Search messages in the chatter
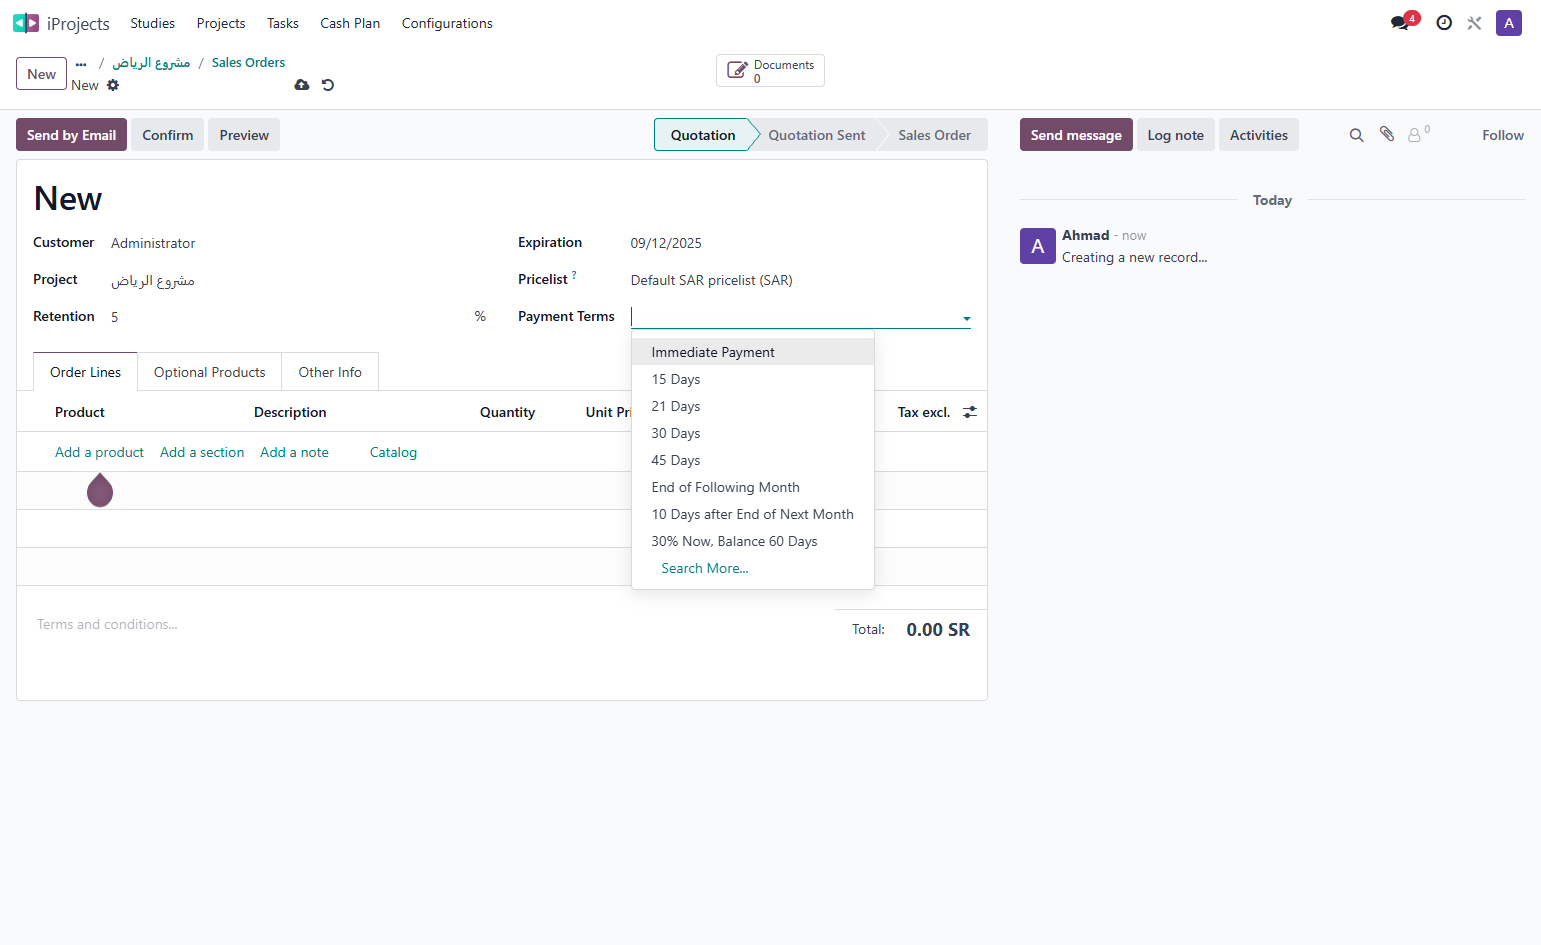1541x945 pixels. pos(1356,135)
